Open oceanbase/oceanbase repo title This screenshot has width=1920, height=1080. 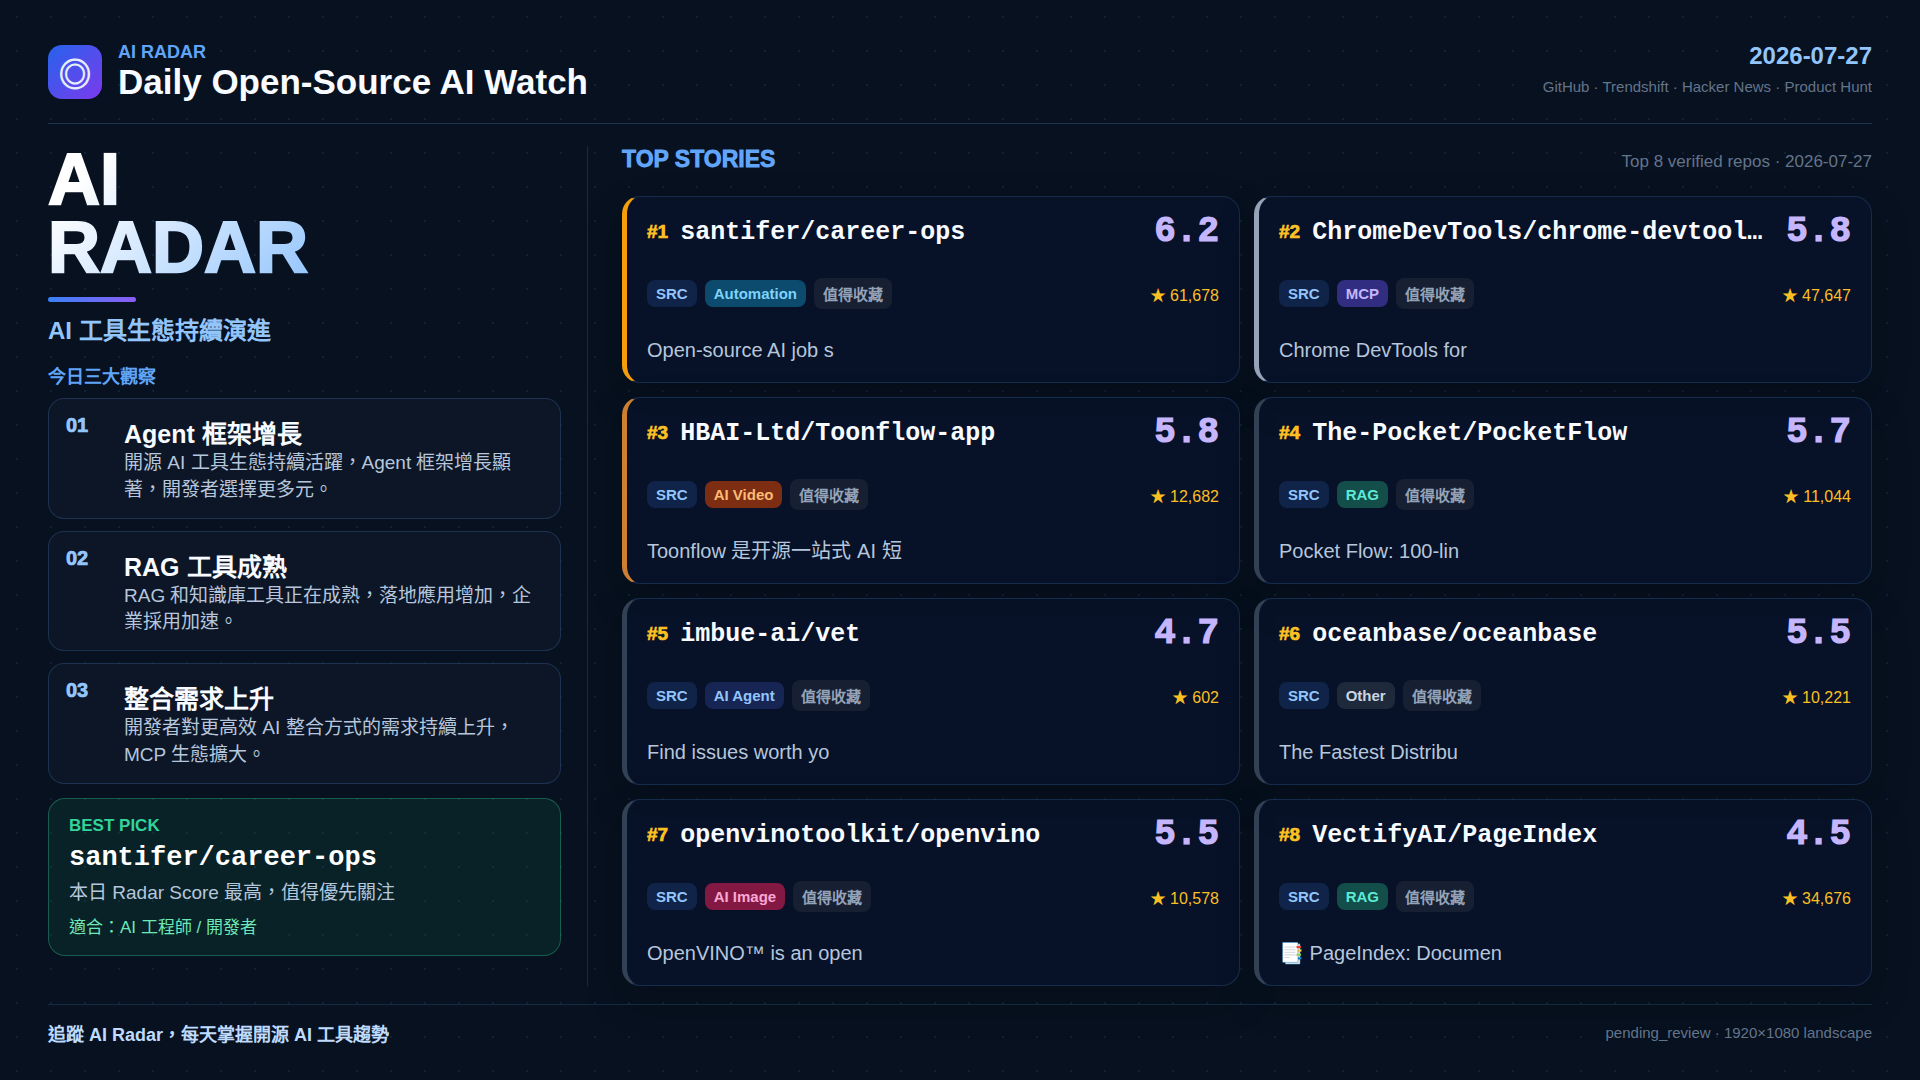(1454, 633)
